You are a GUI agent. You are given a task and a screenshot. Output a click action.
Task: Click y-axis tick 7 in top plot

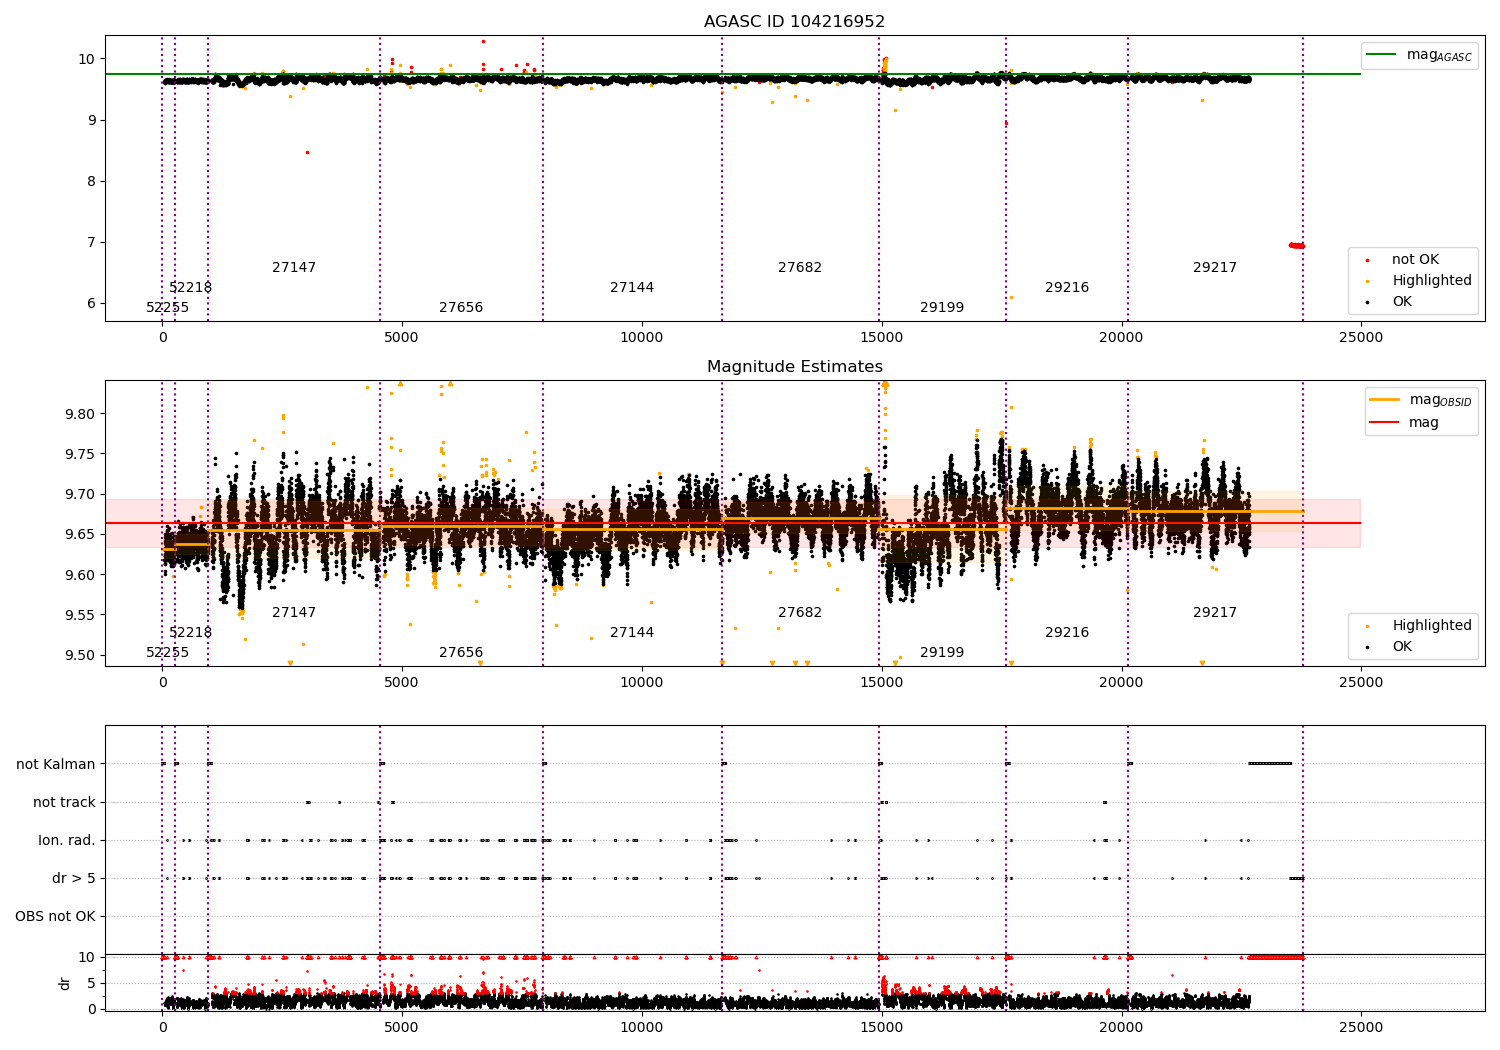point(91,242)
